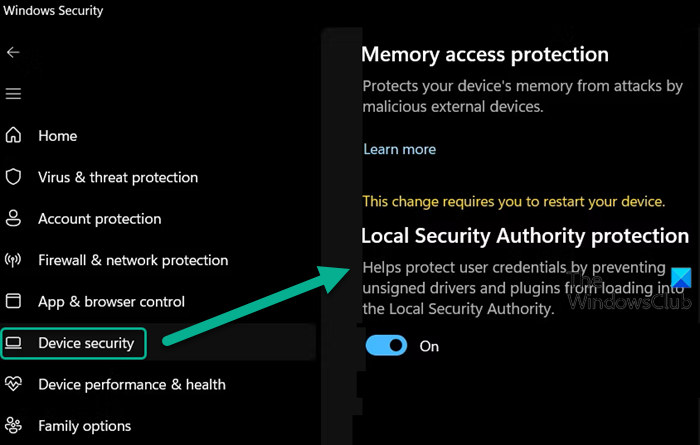Open Firewall & network protection page
700x445 pixels.
(x=133, y=260)
